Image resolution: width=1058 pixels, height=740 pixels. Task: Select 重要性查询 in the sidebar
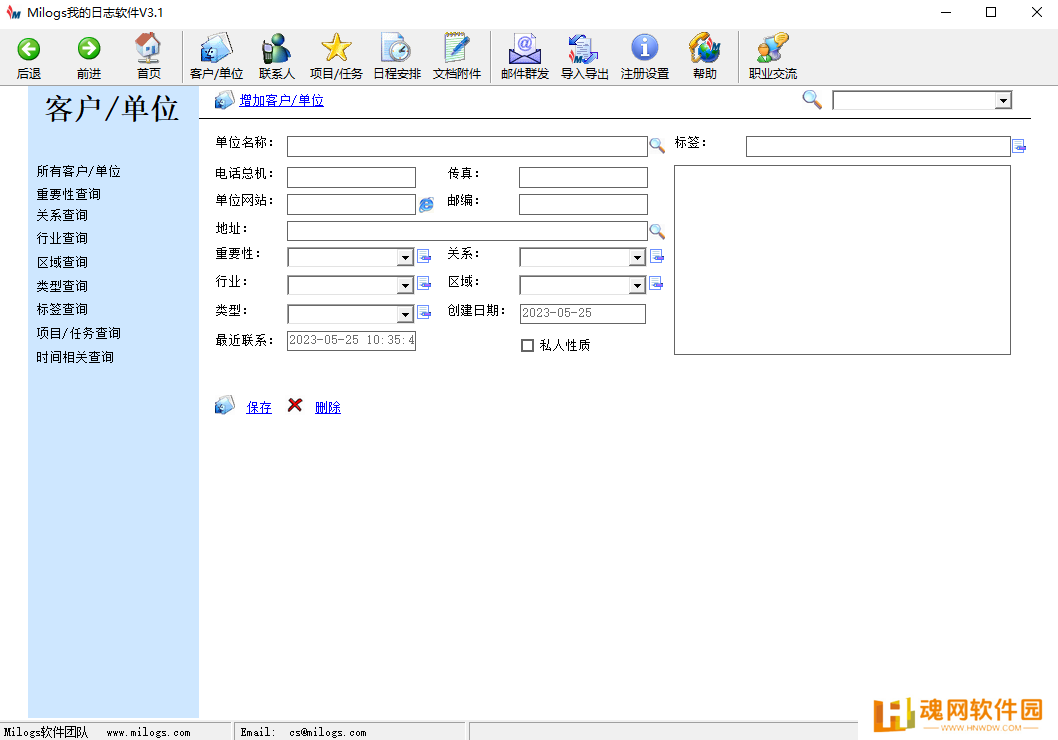pyautogui.click(x=68, y=194)
